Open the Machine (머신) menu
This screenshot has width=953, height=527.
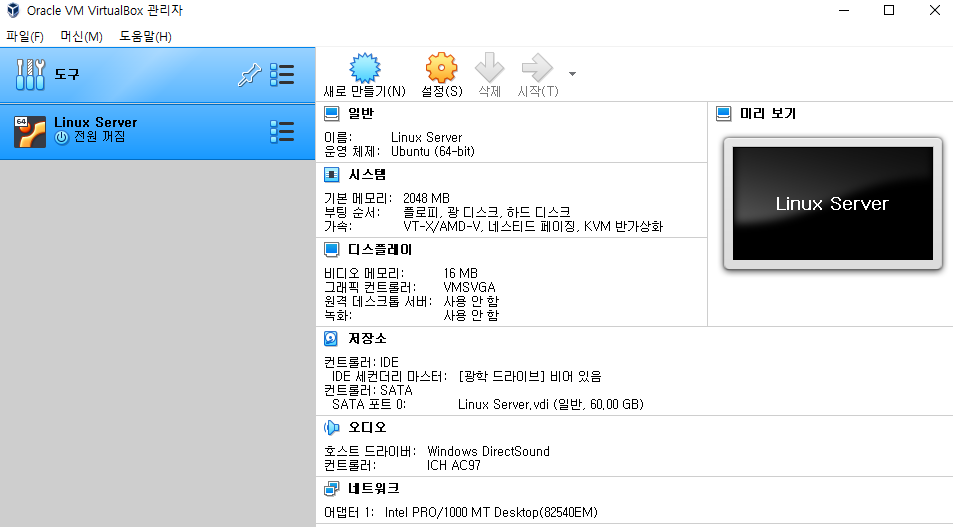pos(81,36)
